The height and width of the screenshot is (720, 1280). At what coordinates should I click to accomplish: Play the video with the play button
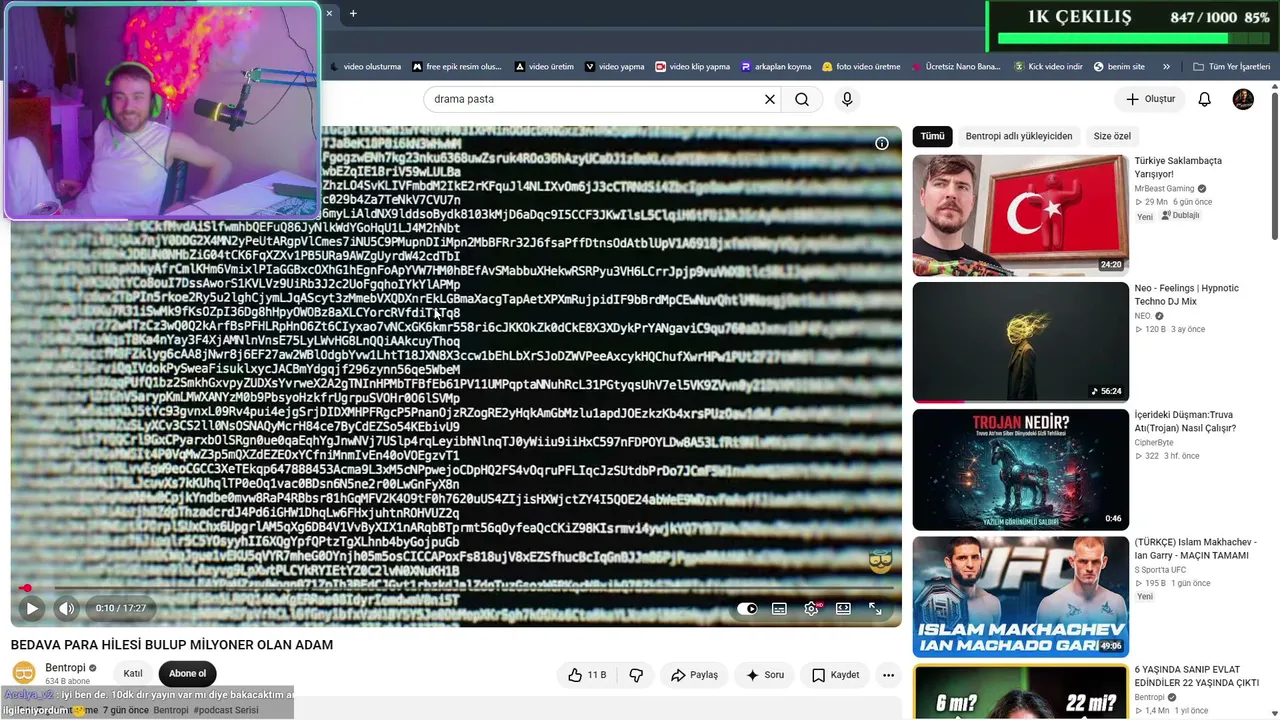[32, 608]
